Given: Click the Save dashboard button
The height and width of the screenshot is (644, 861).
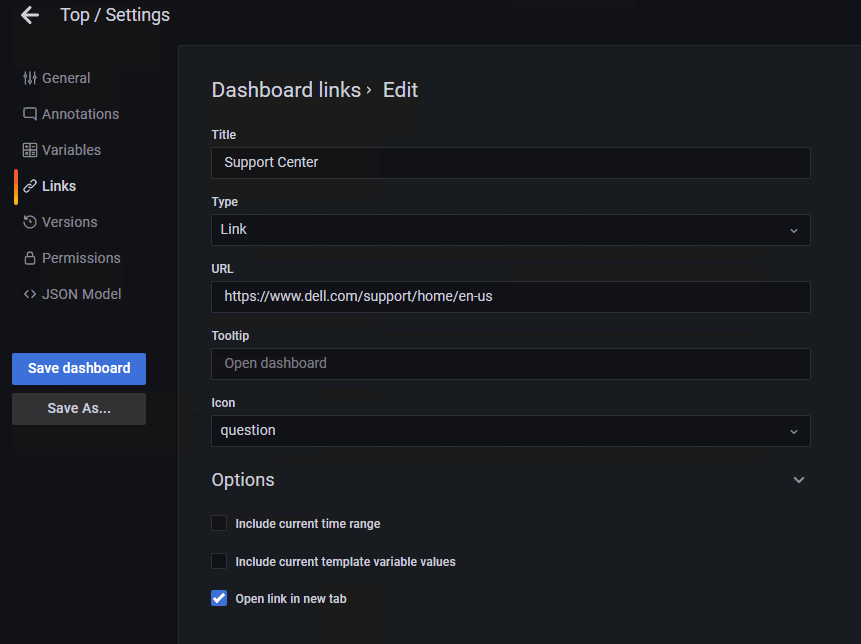Looking at the screenshot, I should coord(79,368).
